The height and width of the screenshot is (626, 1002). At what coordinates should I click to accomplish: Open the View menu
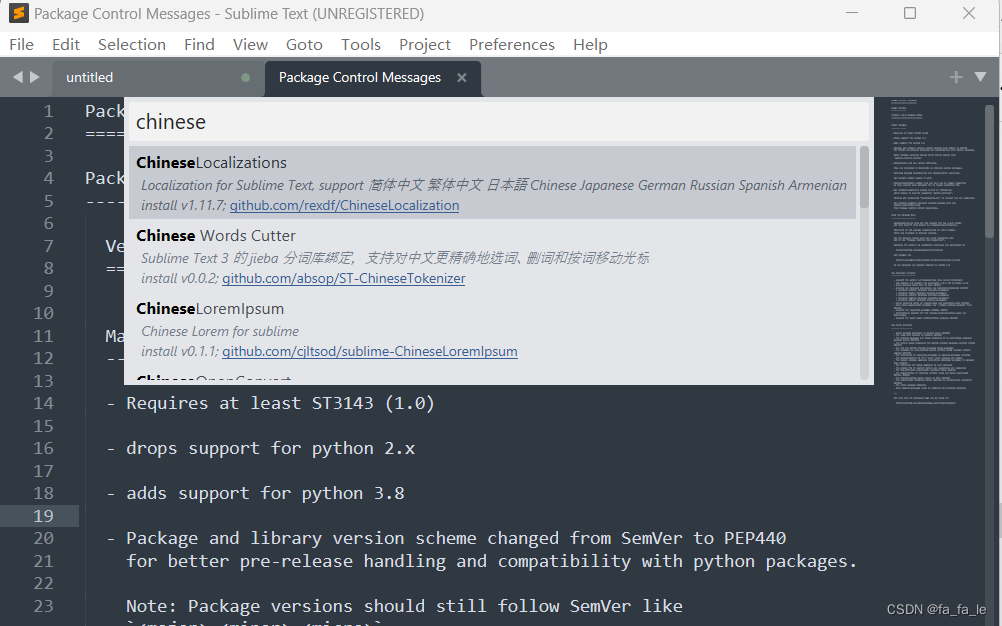pyautogui.click(x=250, y=45)
